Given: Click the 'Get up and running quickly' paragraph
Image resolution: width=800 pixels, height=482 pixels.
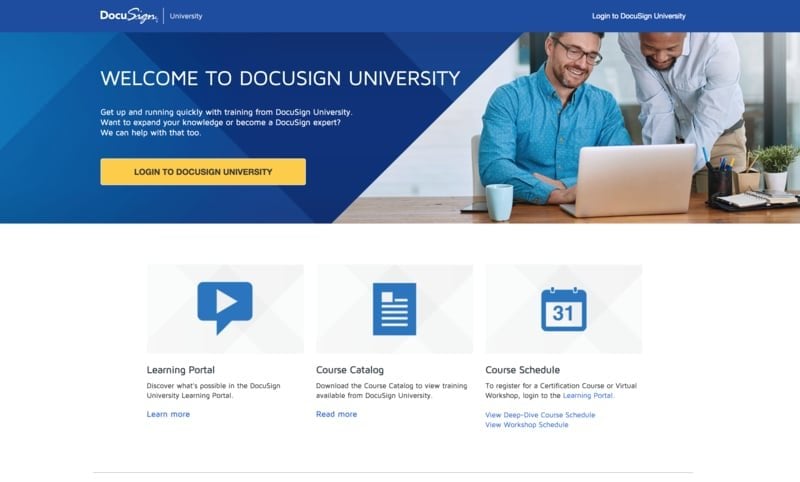Looking at the screenshot, I should coord(226,122).
